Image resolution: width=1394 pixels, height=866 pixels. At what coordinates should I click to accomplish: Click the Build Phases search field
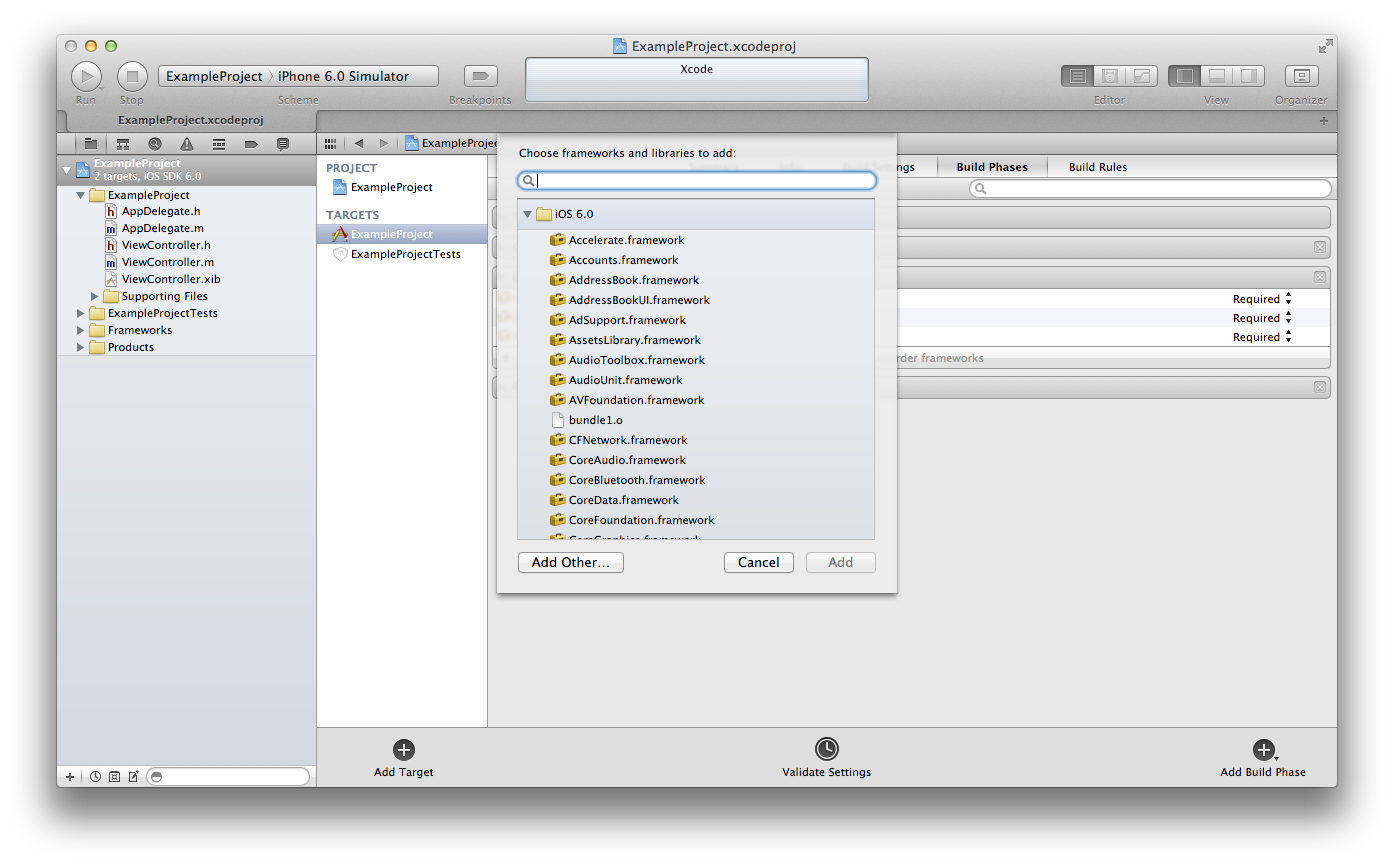(1150, 189)
